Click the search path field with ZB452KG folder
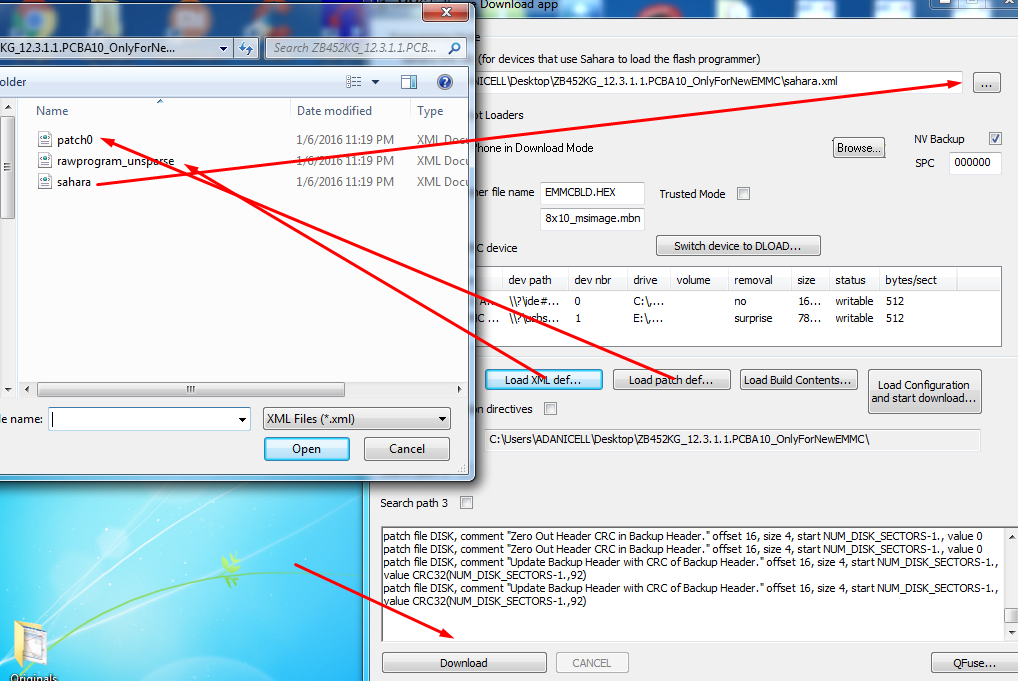The image size is (1018, 681). (732, 440)
